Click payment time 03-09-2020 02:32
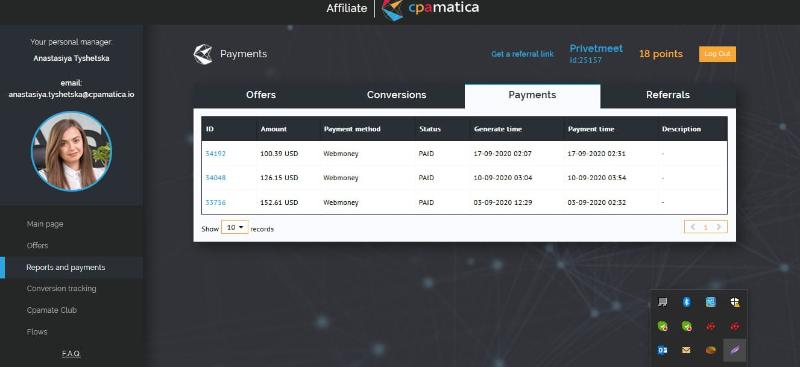Image resolution: width=800 pixels, height=367 pixels. (596, 203)
